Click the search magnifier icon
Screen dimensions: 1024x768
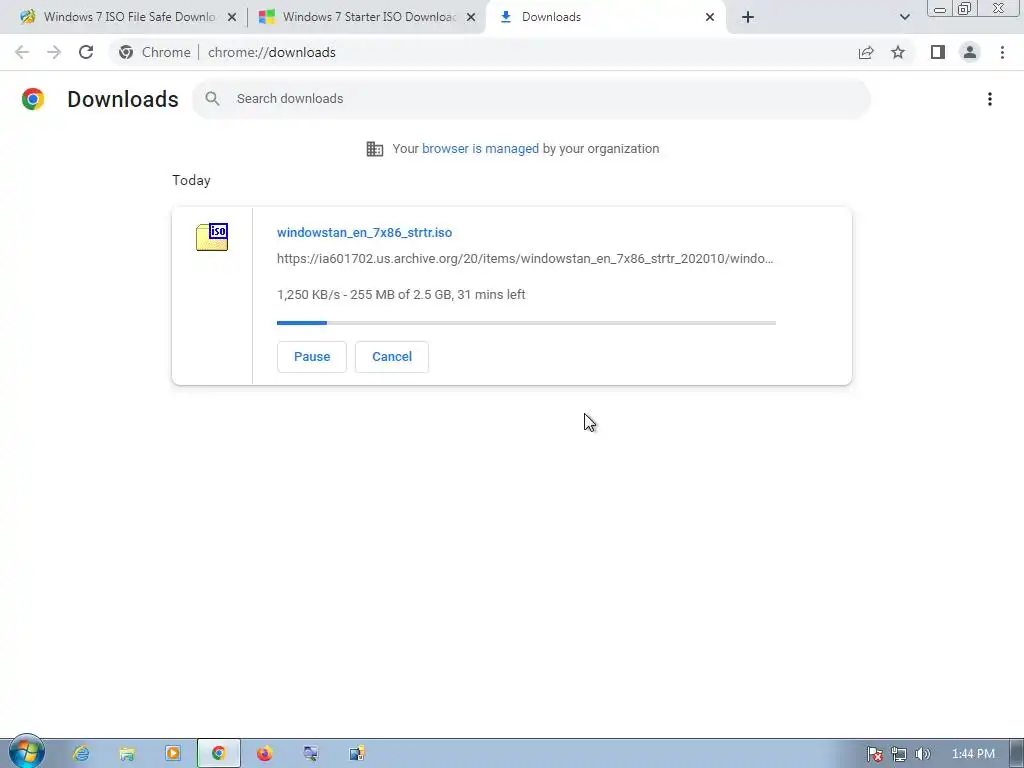click(x=212, y=99)
